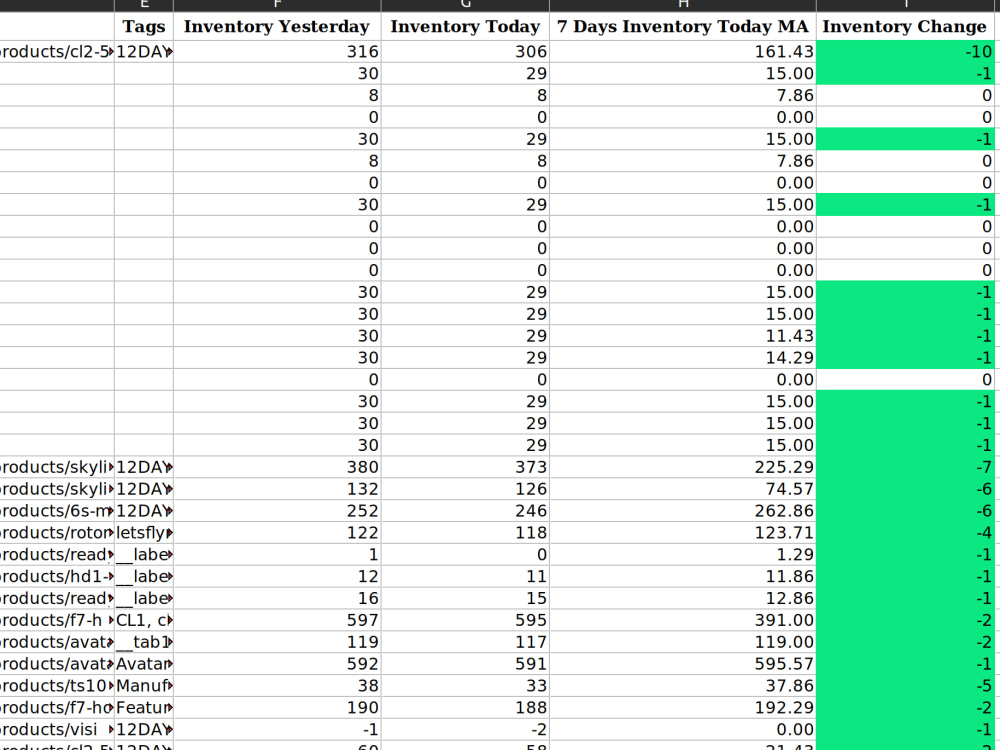Click the products/ts10 cell
1000x750 pixels.
point(57,686)
